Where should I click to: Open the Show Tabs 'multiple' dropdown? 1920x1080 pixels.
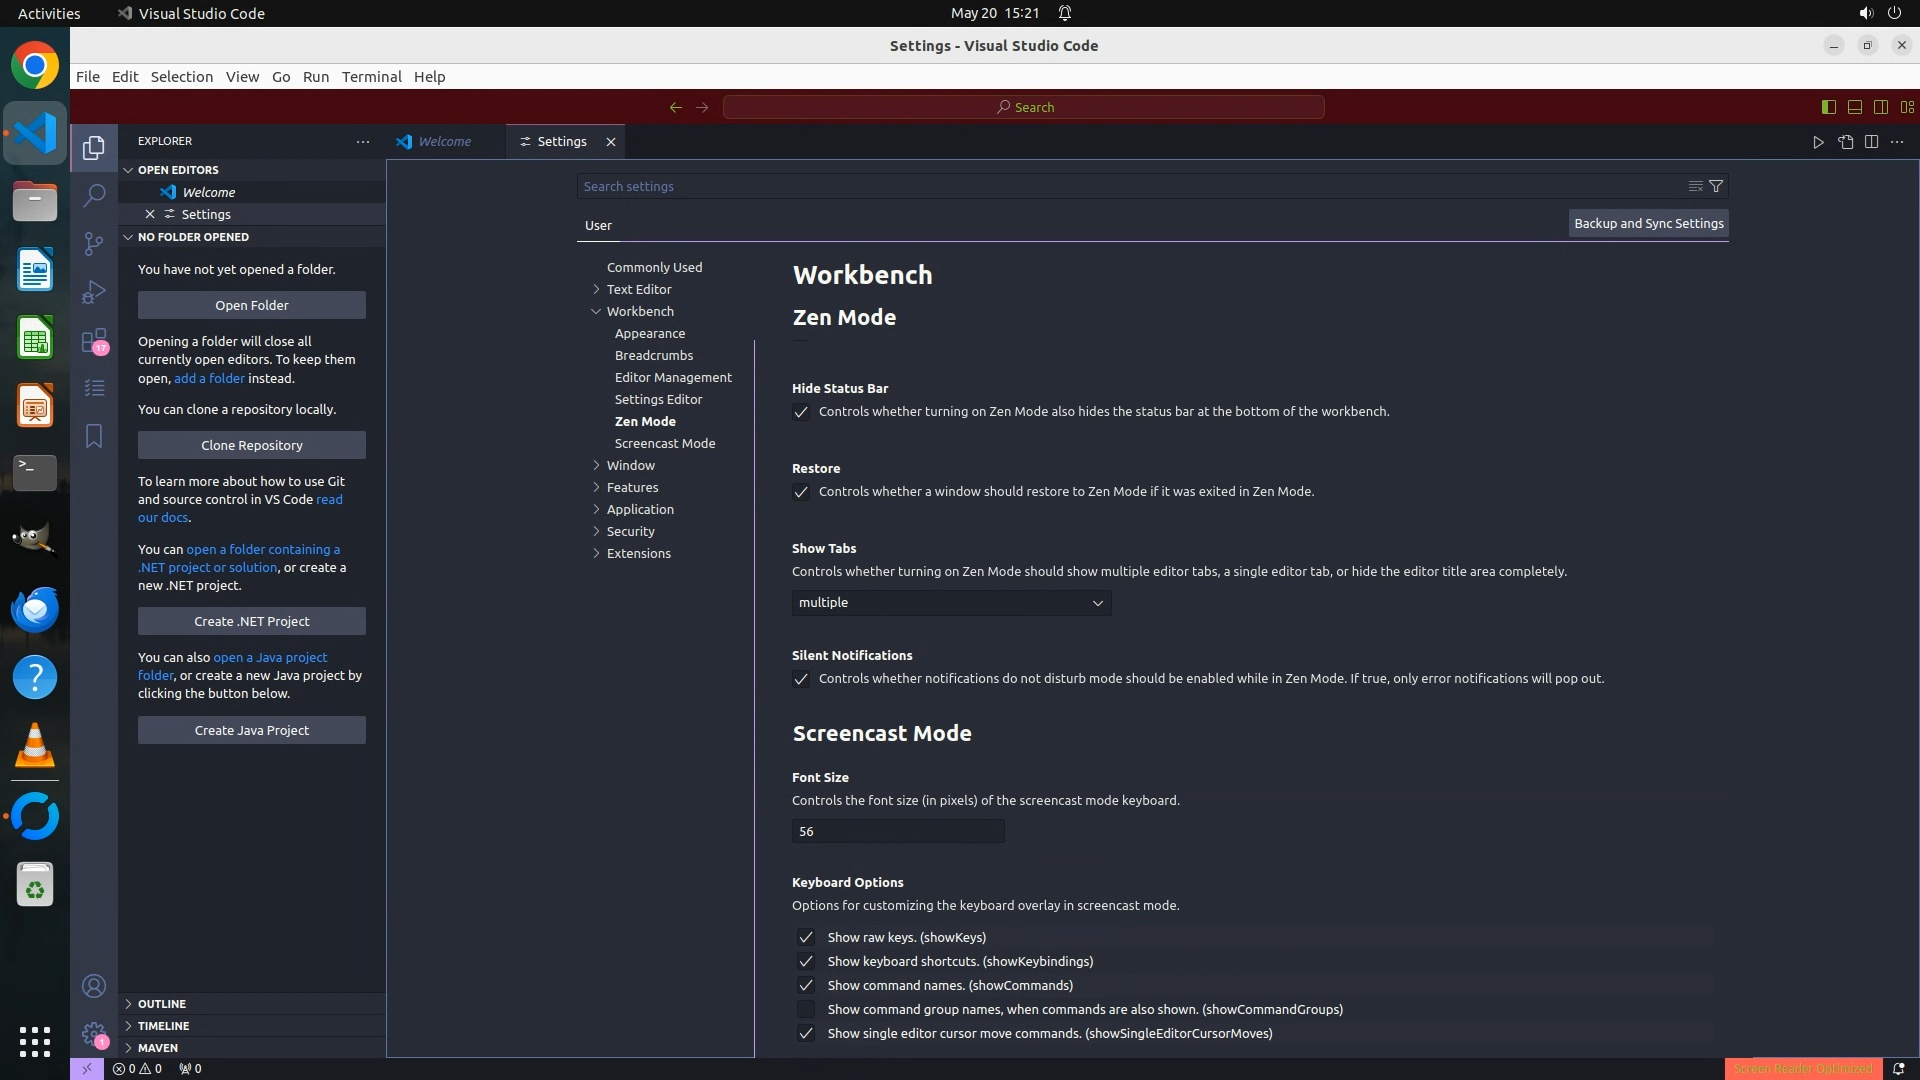951,603
